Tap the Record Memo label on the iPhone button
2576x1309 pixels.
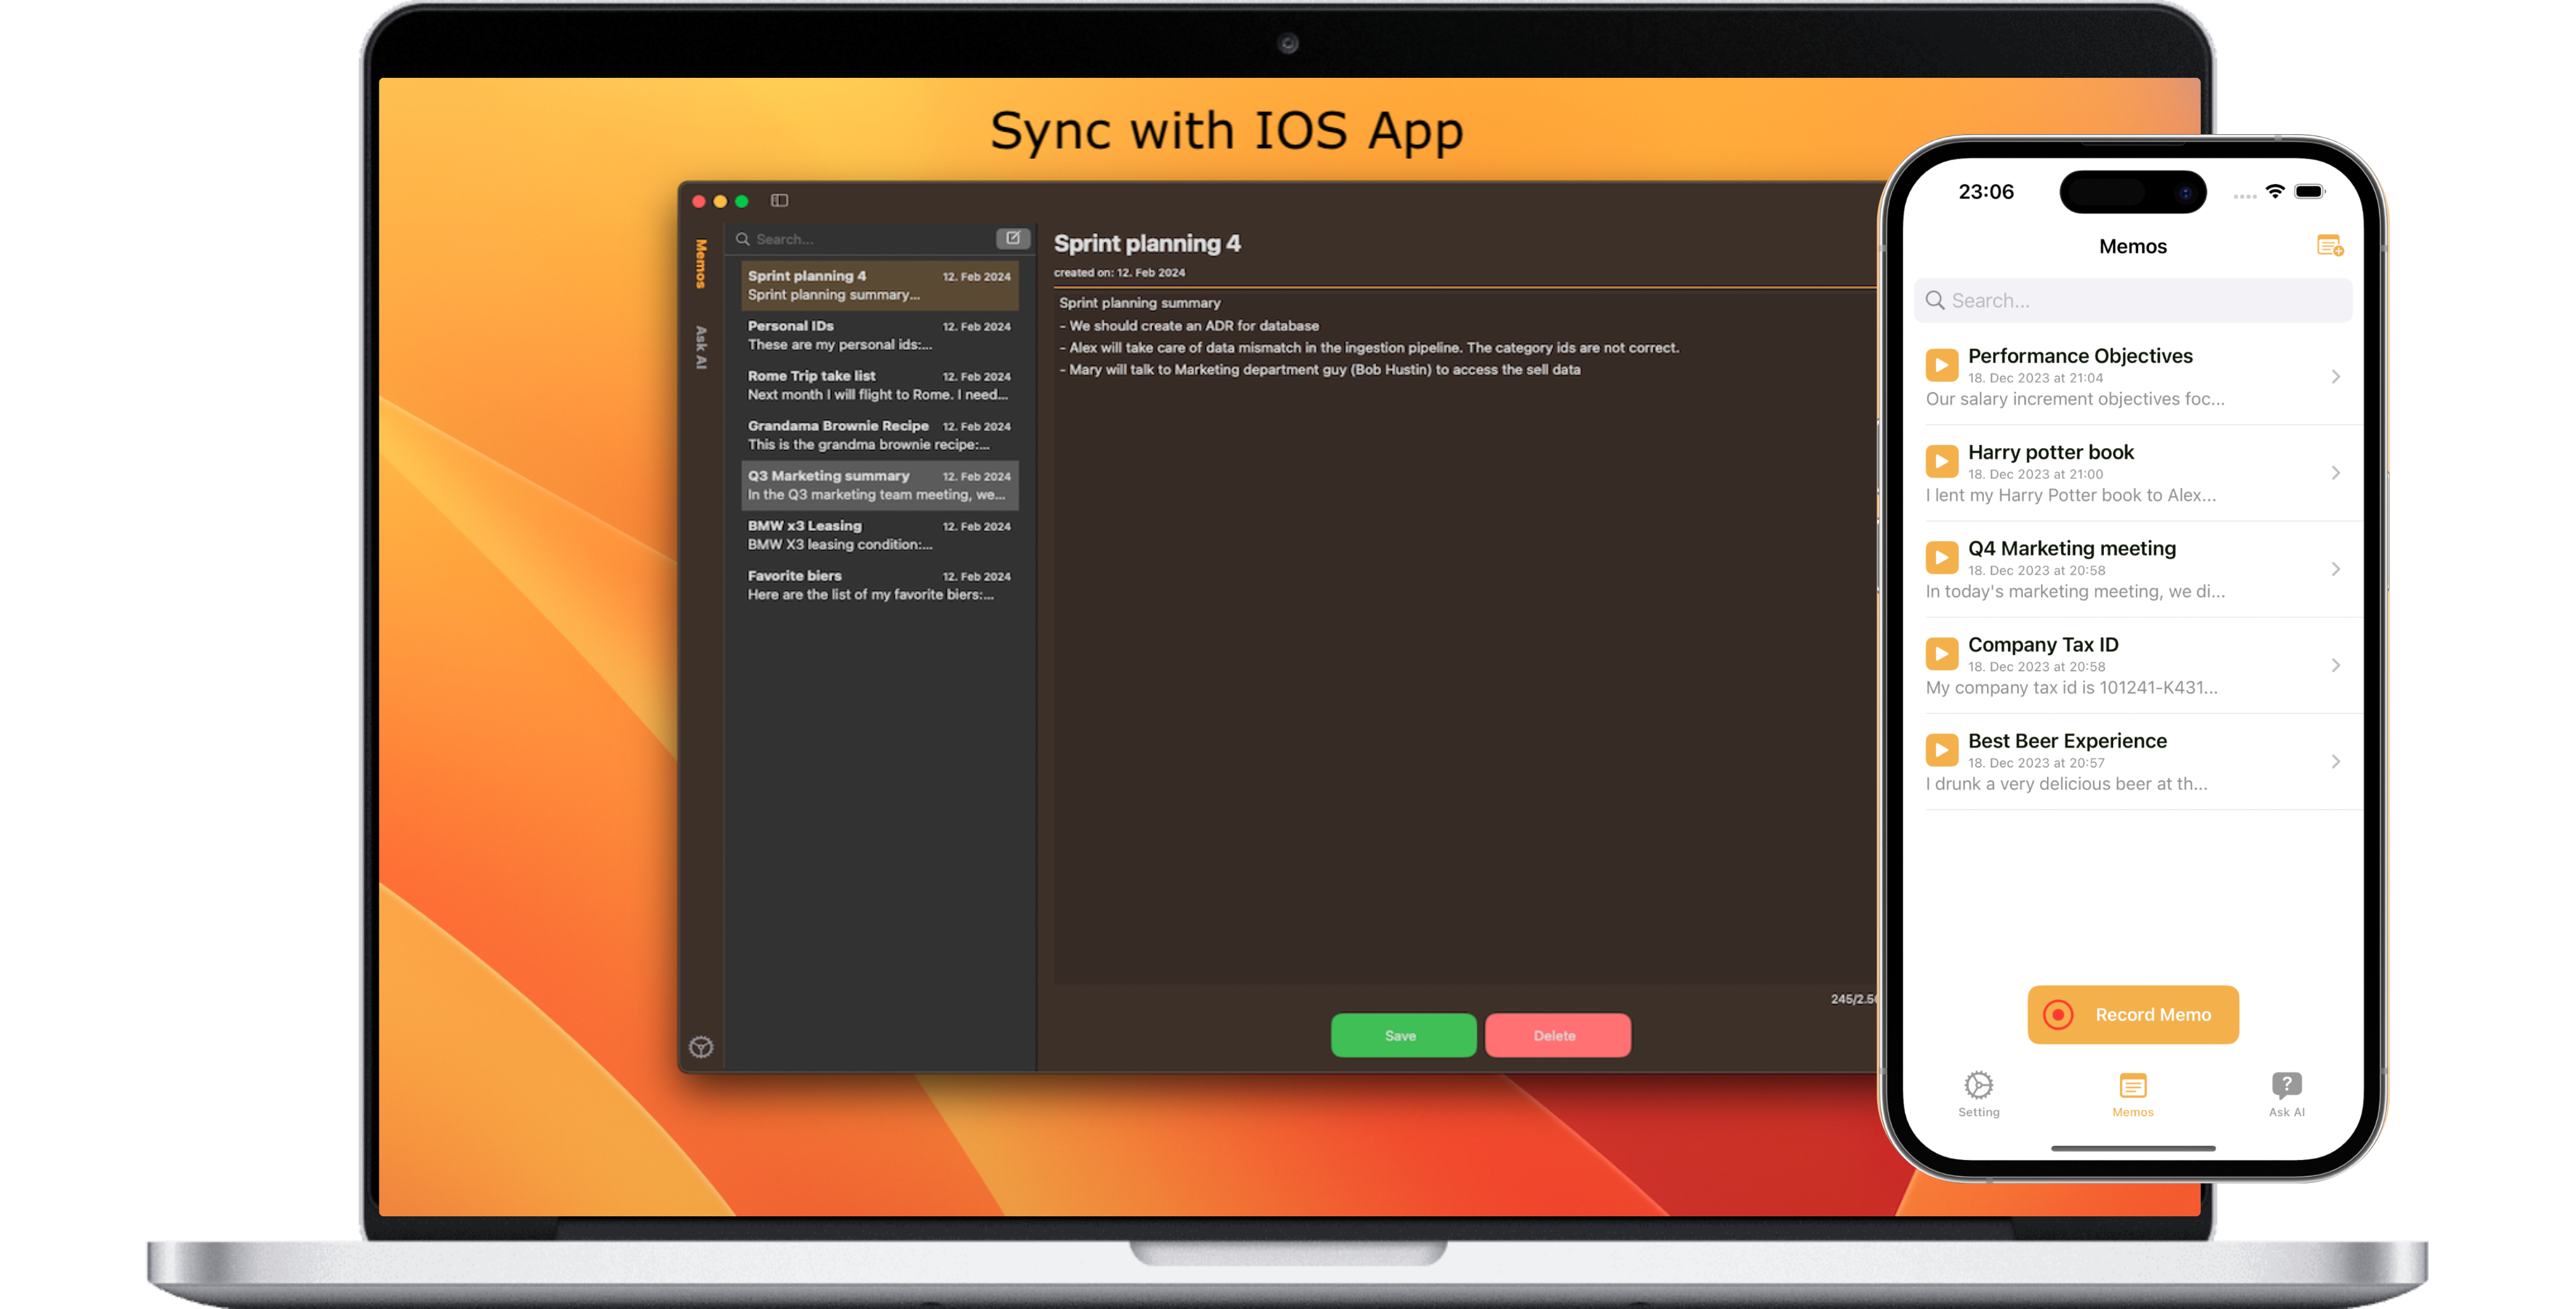[x=2152, y=1015]
